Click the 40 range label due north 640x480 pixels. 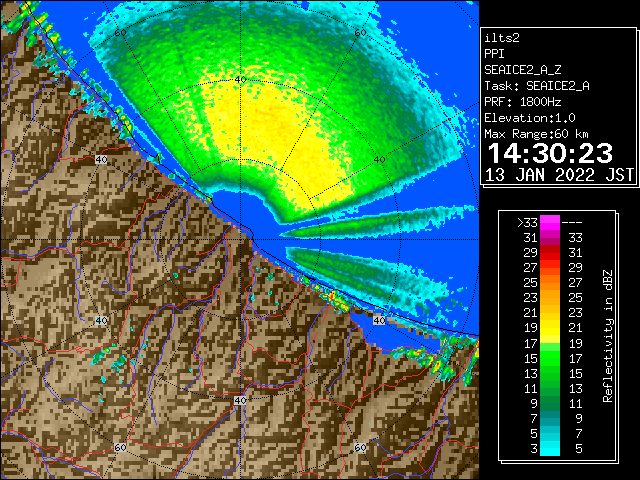pos(240,80)
